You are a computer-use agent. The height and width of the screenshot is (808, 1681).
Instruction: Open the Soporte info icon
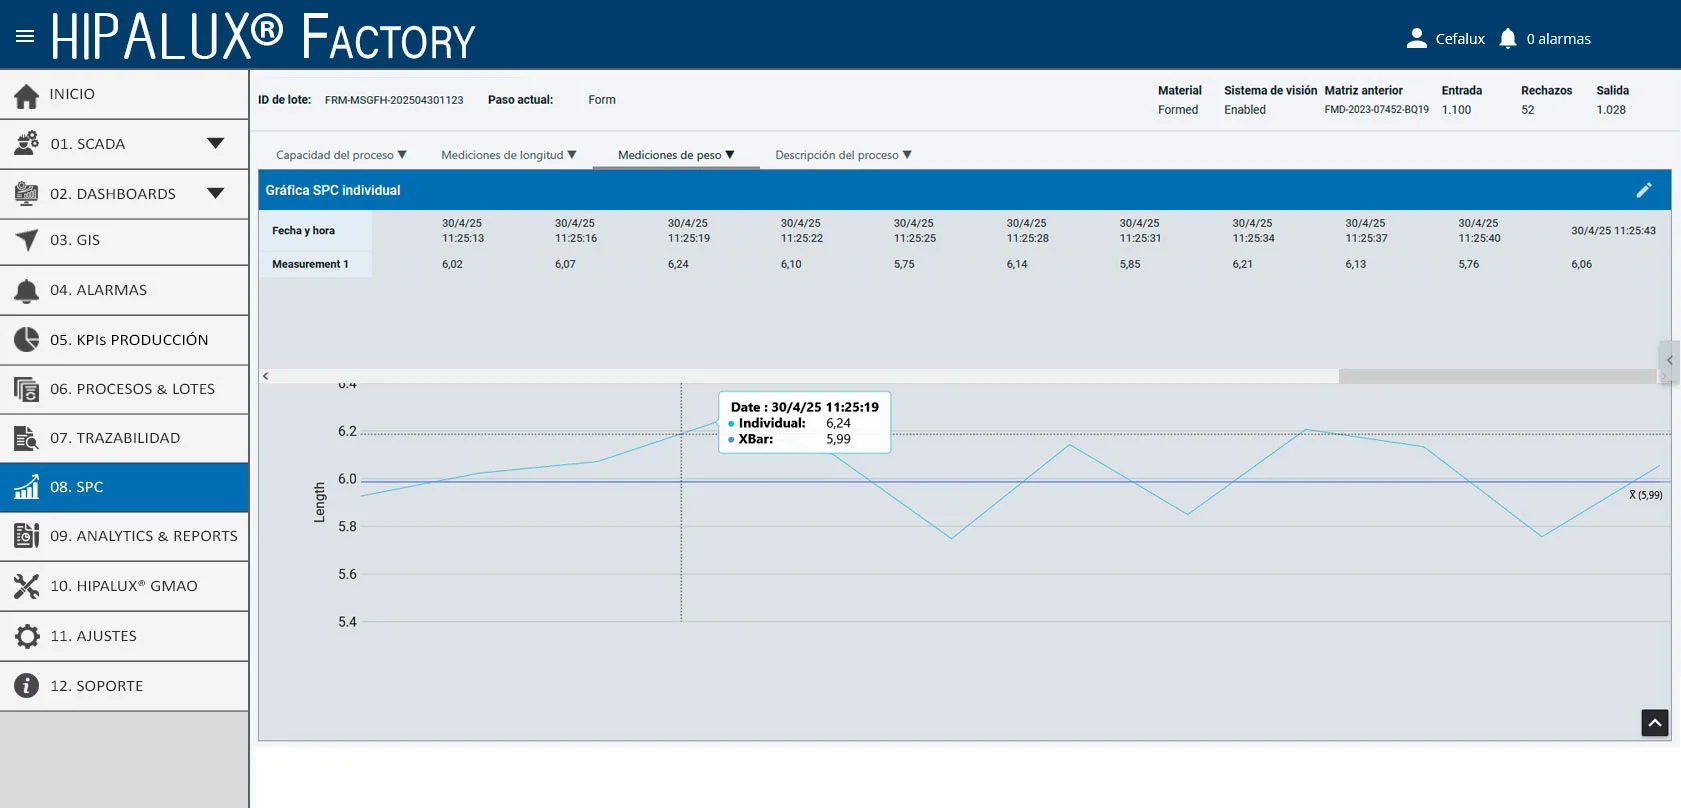tap(27, 686)
